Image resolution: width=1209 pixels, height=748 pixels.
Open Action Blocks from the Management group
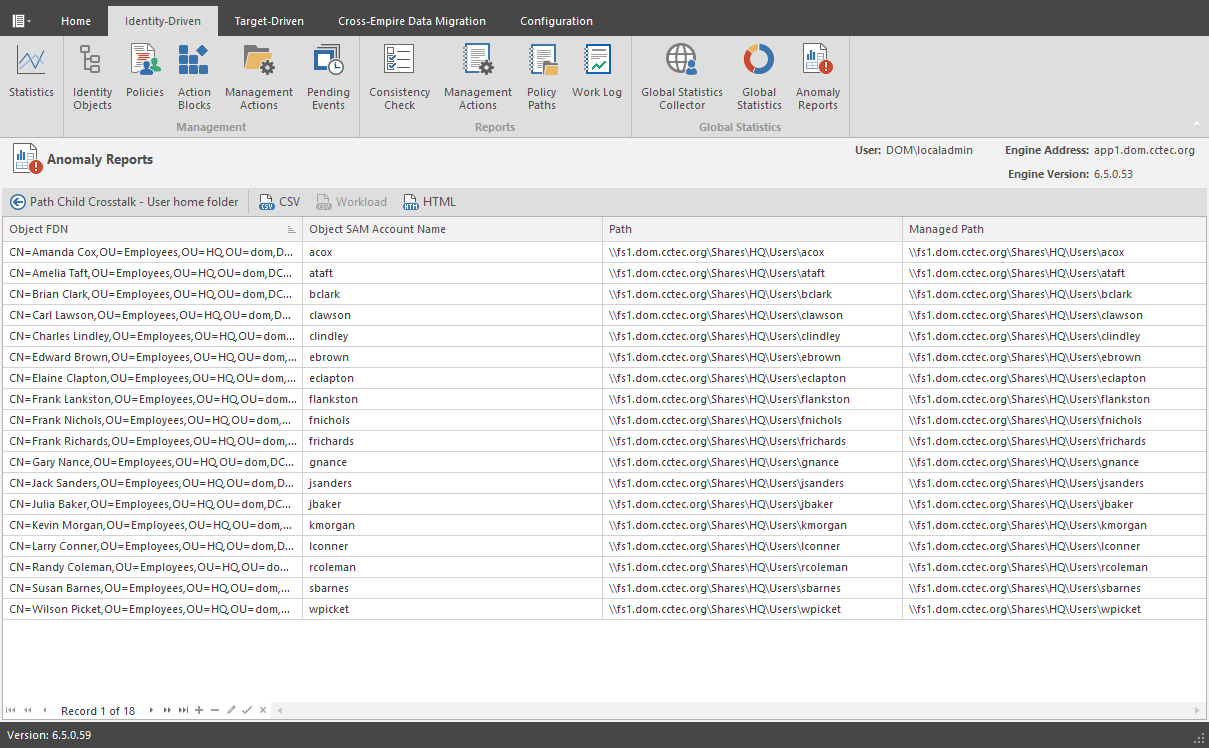point(194,76)
